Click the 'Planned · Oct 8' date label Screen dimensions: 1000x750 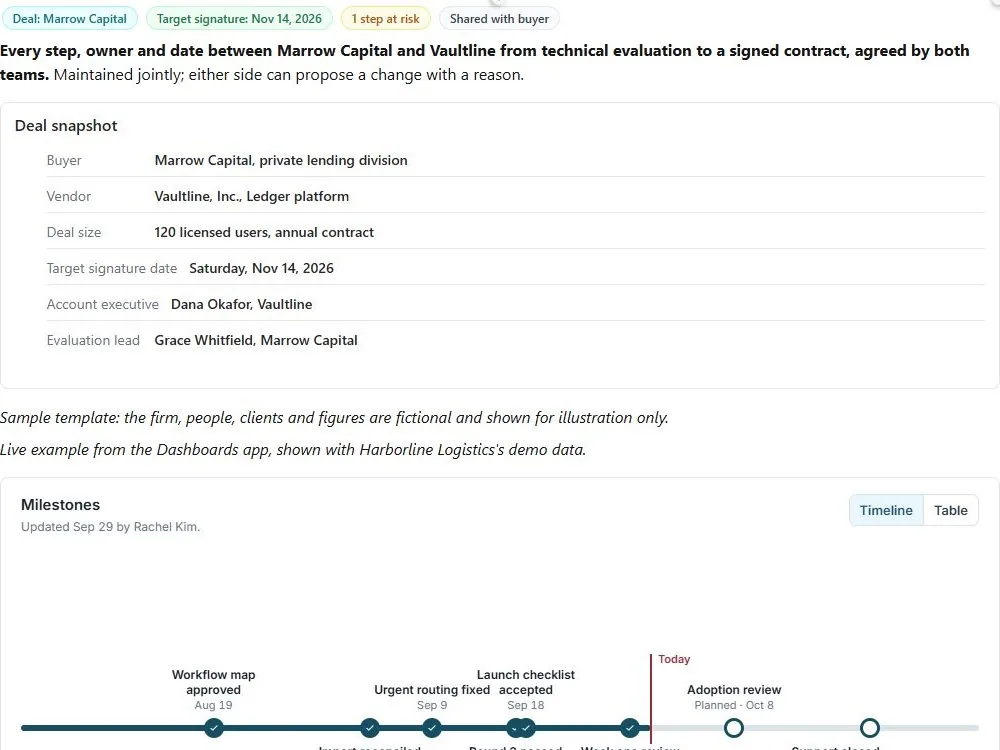[x=734, y=705]
